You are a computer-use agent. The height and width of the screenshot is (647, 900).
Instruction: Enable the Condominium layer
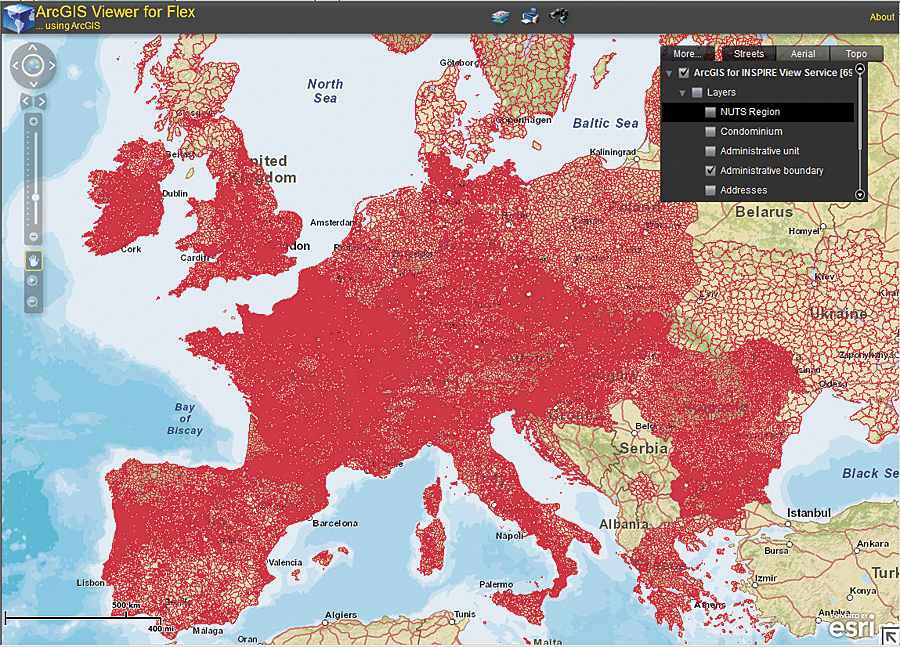(x=711, y=131)
